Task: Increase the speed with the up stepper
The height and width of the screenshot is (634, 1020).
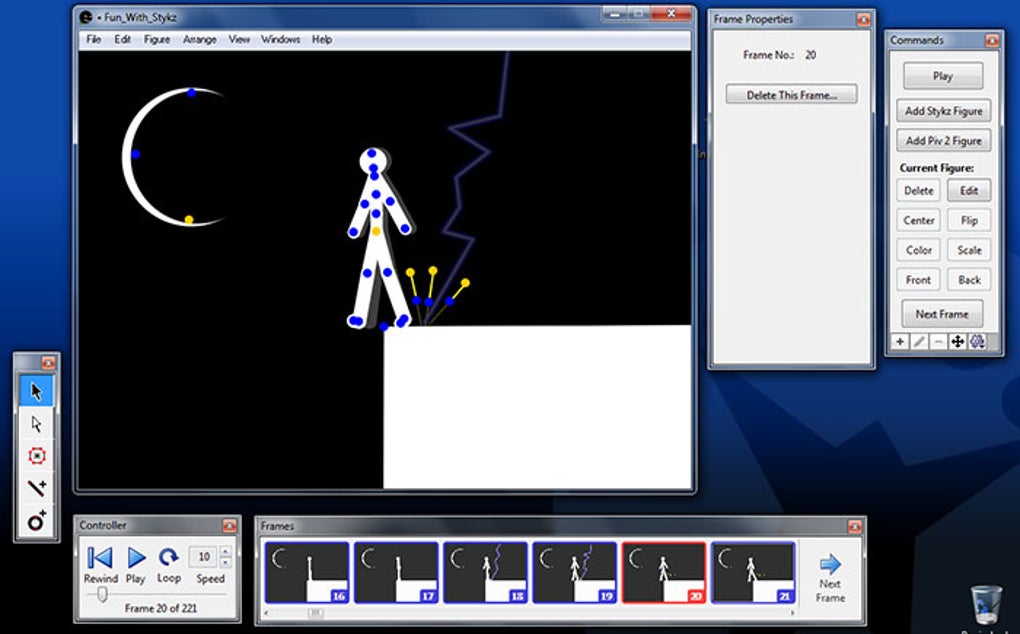Action: tap(226, 551)
